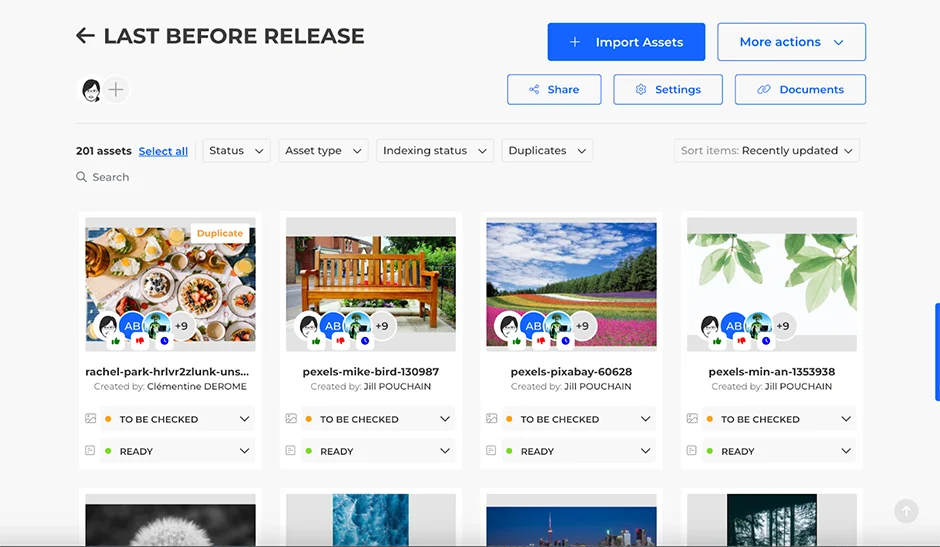Click thumbs-up icon on pexels-pixabay image
Image resolution: width=940 pixels, height=547 pixels.
(517, 341)
